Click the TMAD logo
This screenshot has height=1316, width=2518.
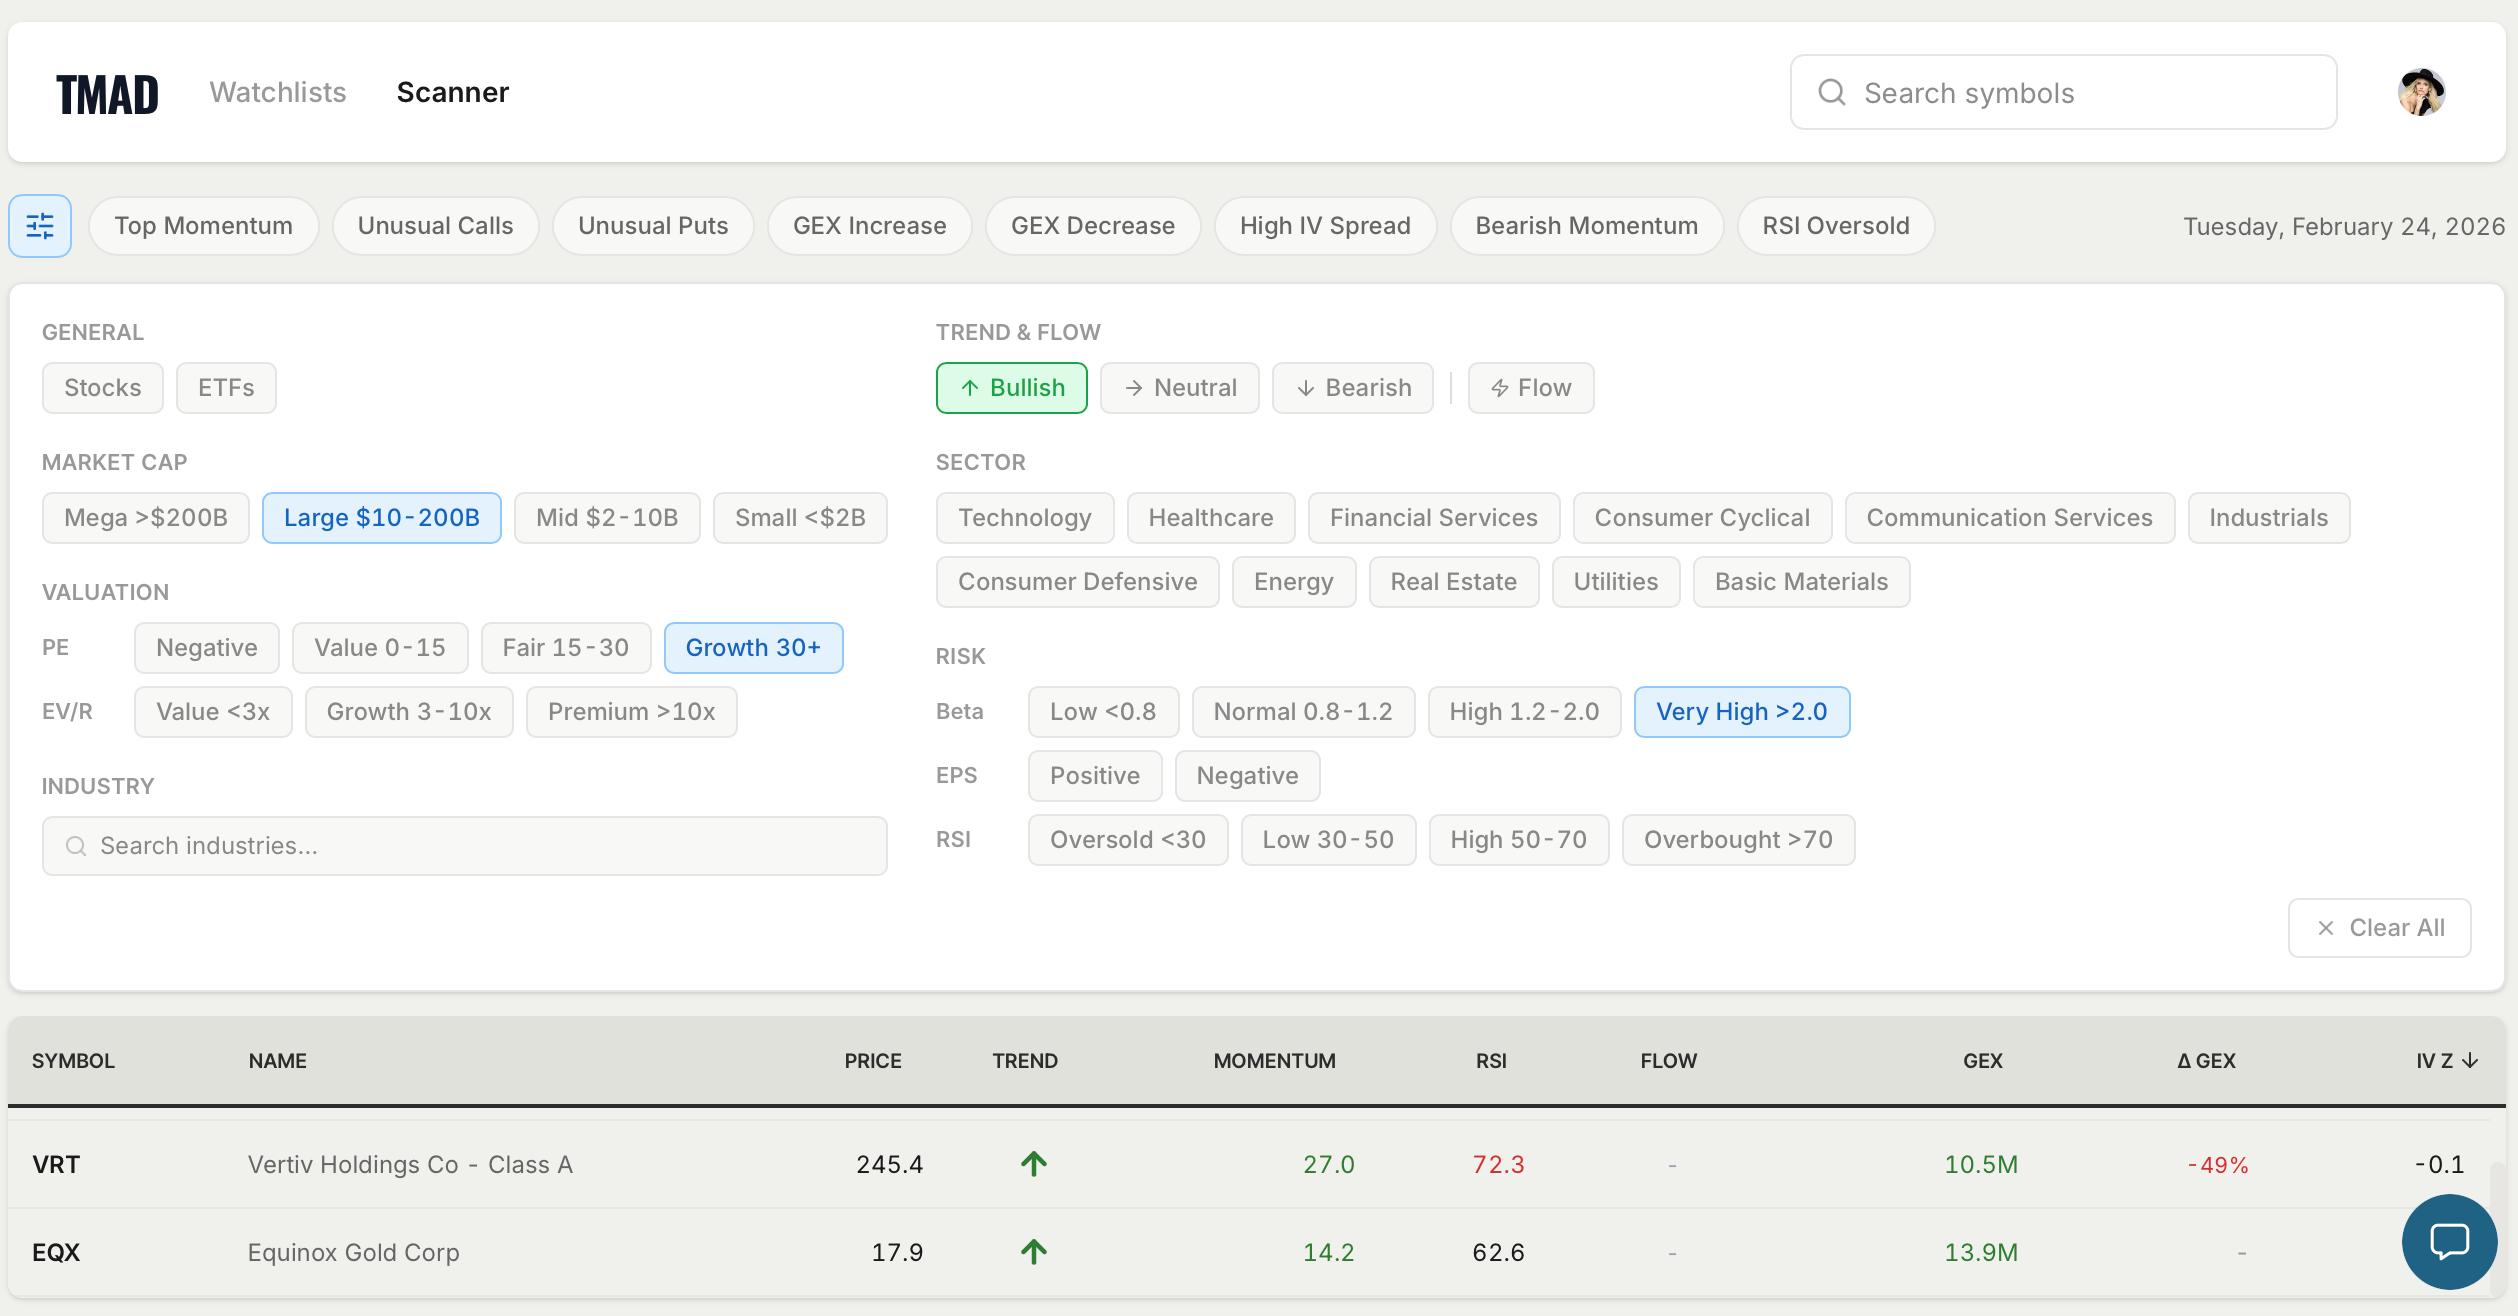coord(107,94)
